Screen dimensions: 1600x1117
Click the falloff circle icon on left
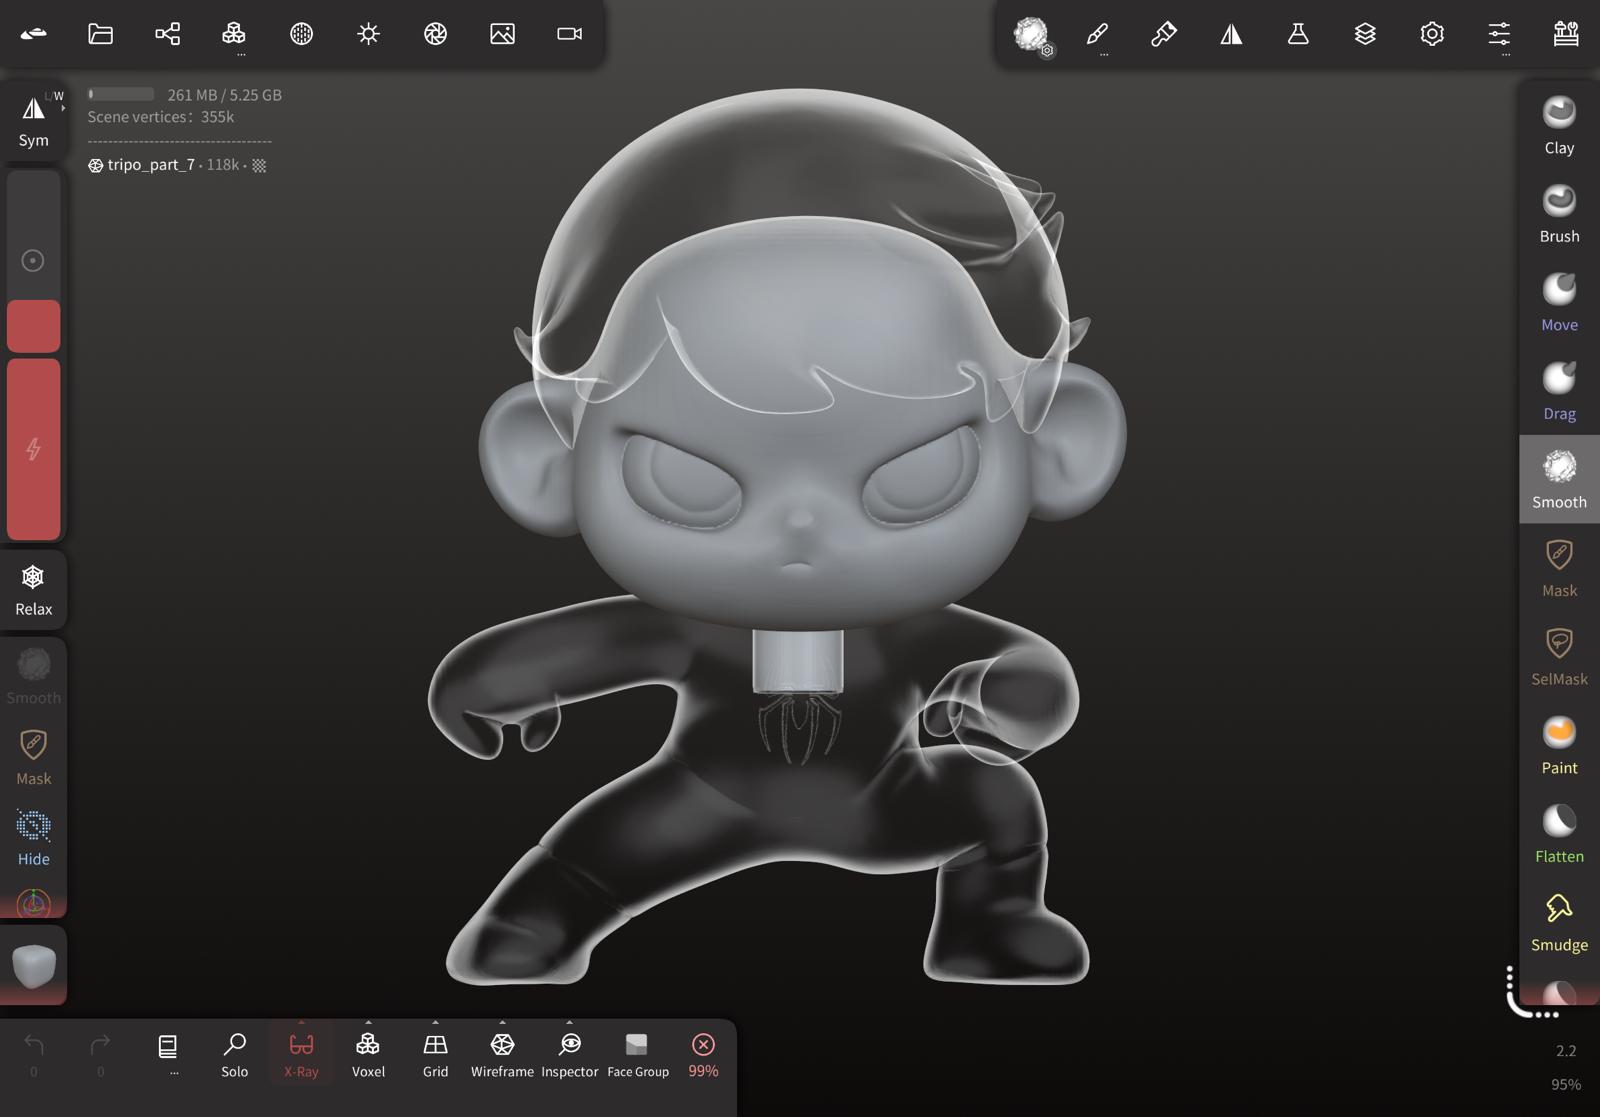point(33,261)
